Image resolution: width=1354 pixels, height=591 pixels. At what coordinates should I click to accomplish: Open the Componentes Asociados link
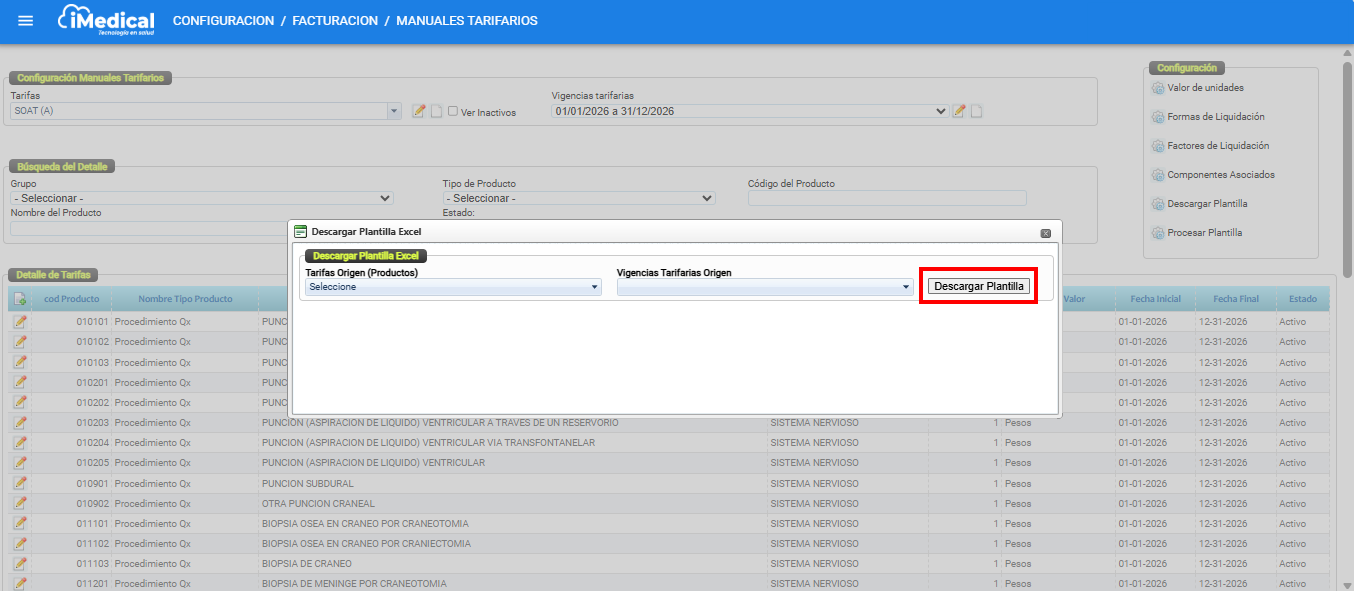click(1220, 175)
